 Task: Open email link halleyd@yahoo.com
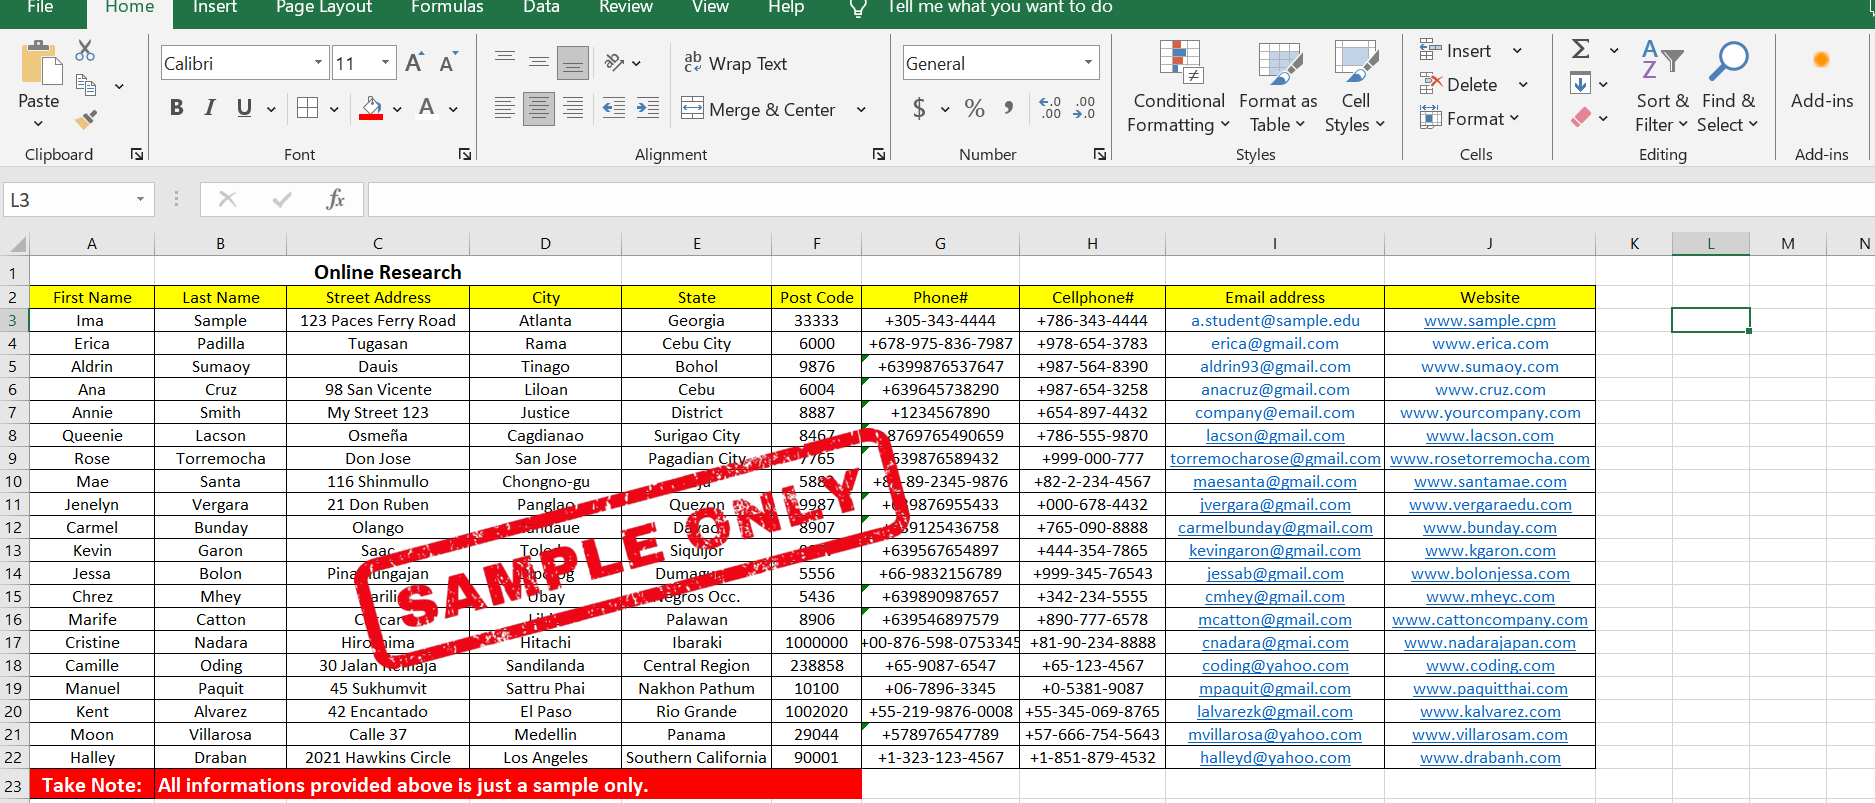pos(1275,758)
